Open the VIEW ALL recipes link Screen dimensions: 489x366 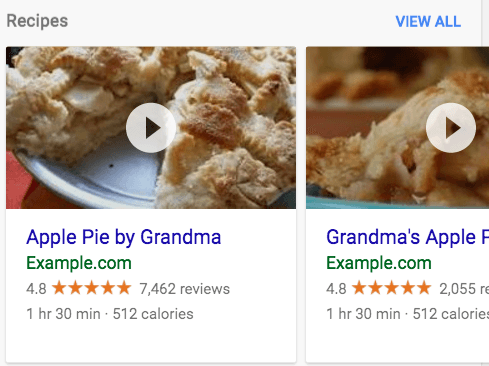pyautogui.click(x=428, y=22)
